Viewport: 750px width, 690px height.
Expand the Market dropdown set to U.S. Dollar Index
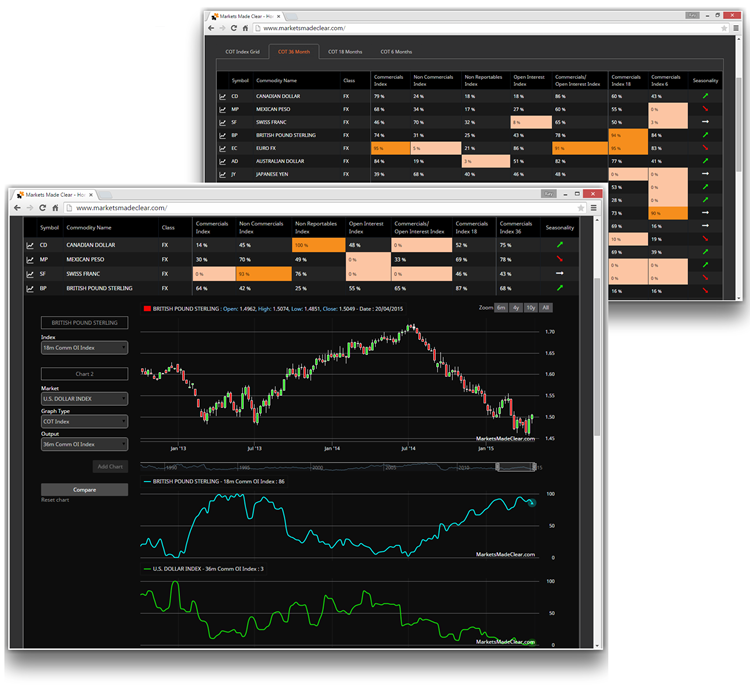click(84, 398)
